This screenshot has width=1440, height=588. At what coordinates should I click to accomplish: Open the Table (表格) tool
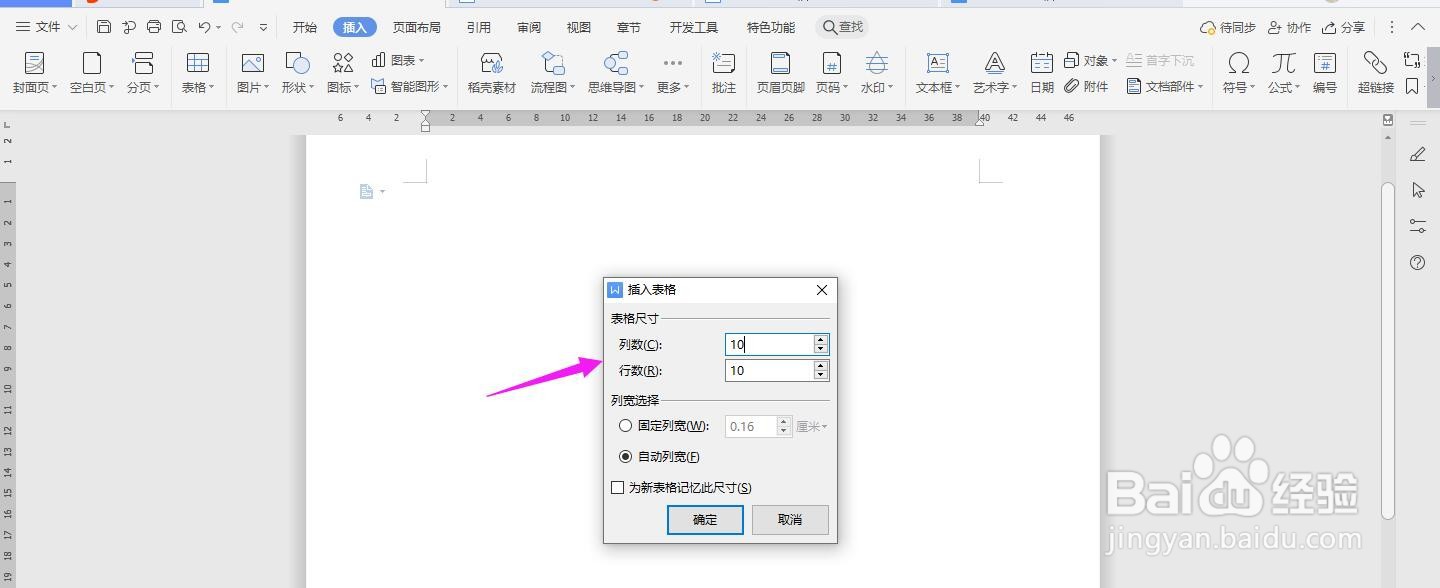click(198, 73)
